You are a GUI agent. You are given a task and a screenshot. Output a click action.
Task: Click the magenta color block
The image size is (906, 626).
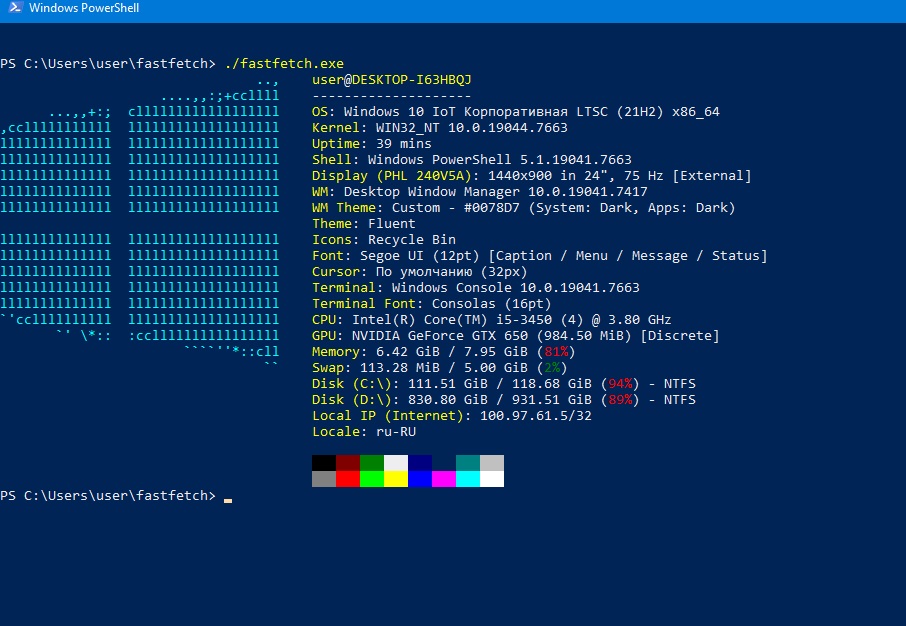[444, 479]
